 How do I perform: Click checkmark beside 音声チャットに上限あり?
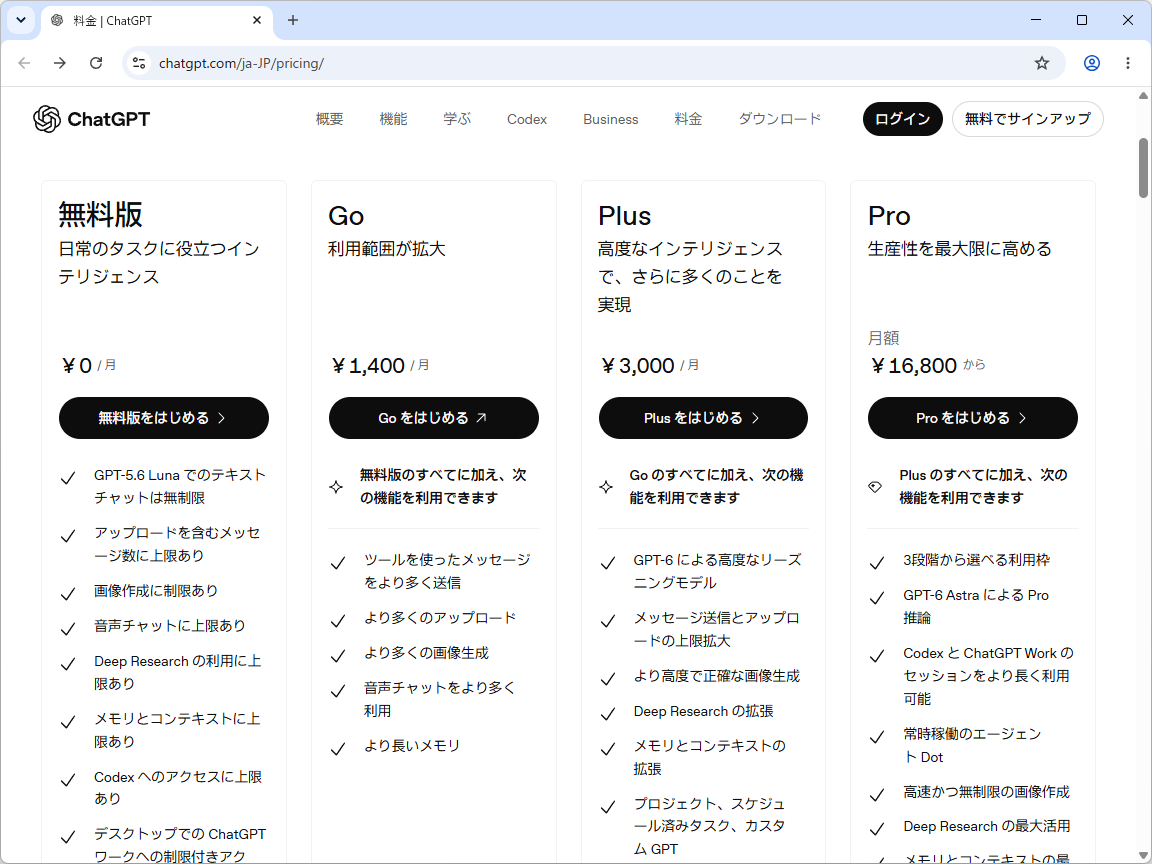click(68, 629)
